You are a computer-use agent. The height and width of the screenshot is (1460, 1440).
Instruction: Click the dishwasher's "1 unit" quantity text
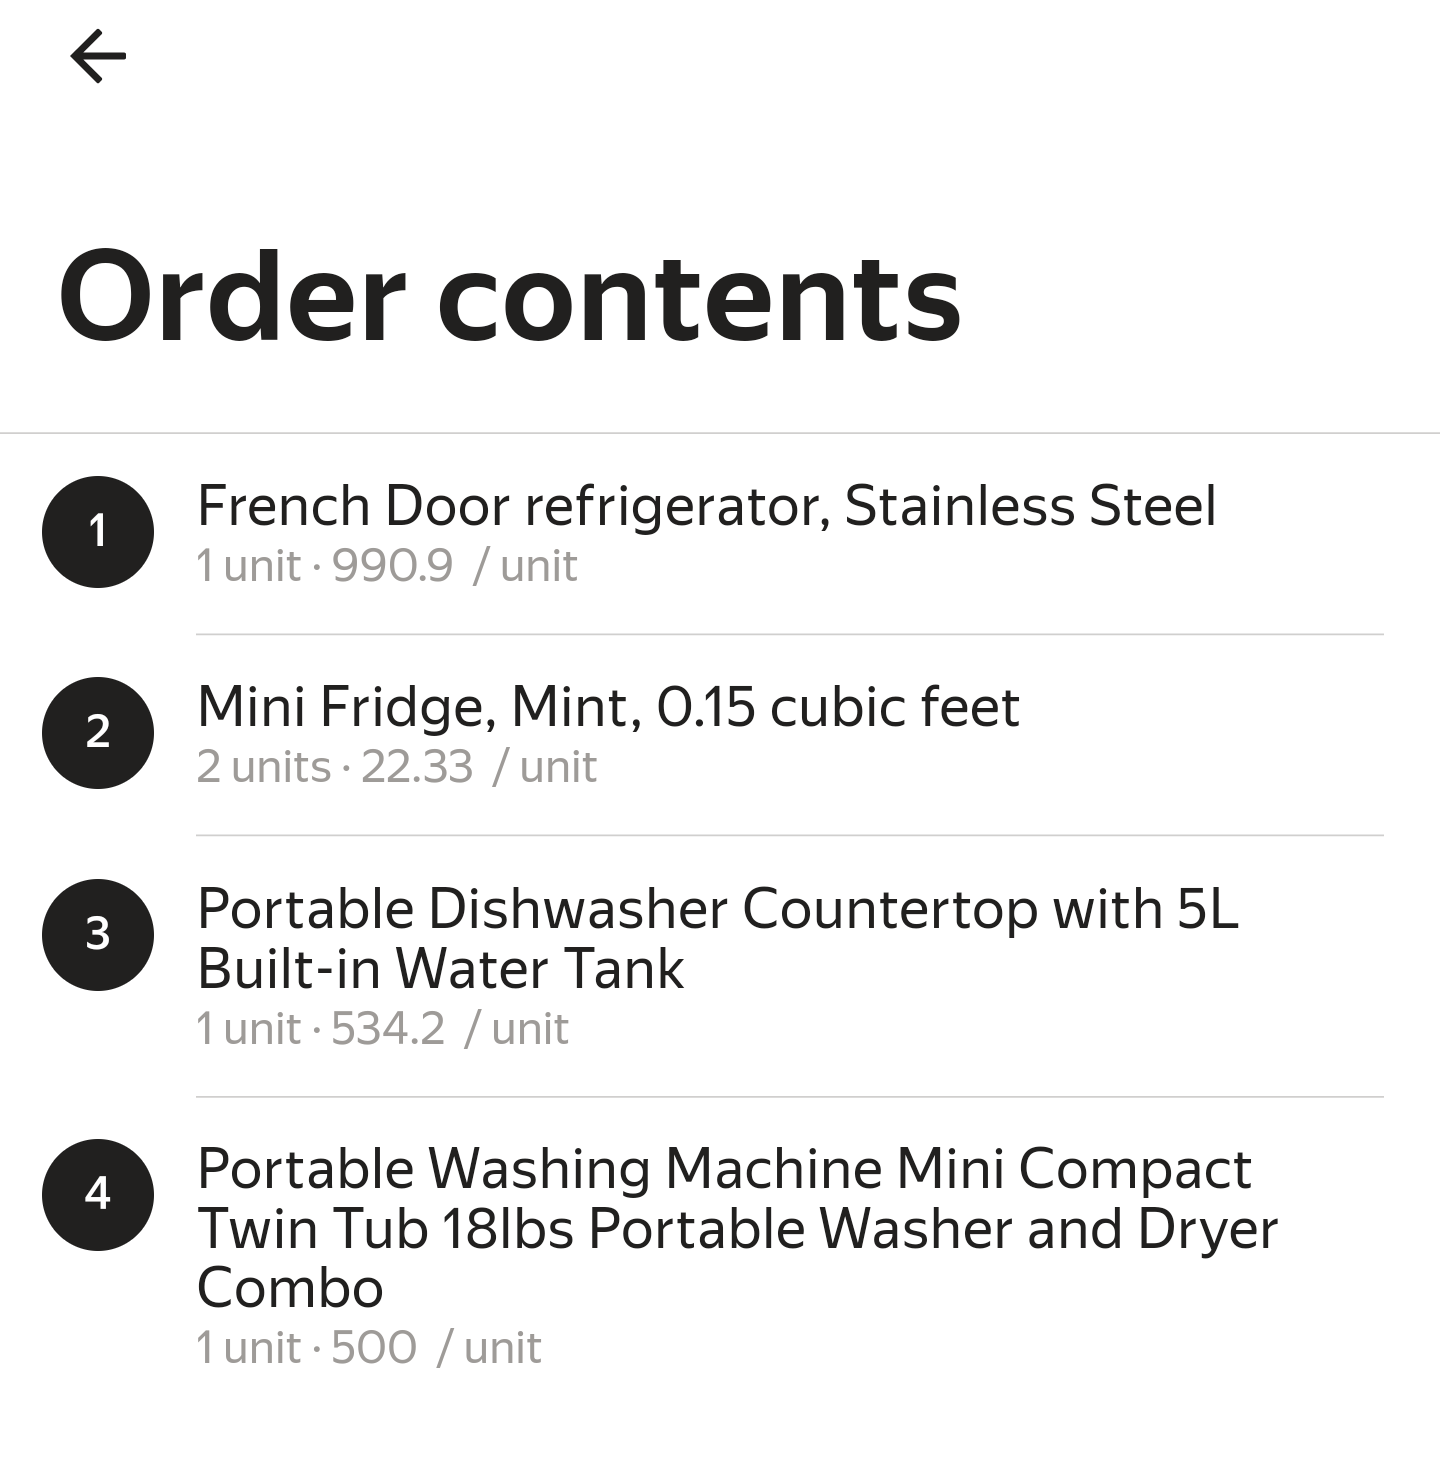[248, 1029]
